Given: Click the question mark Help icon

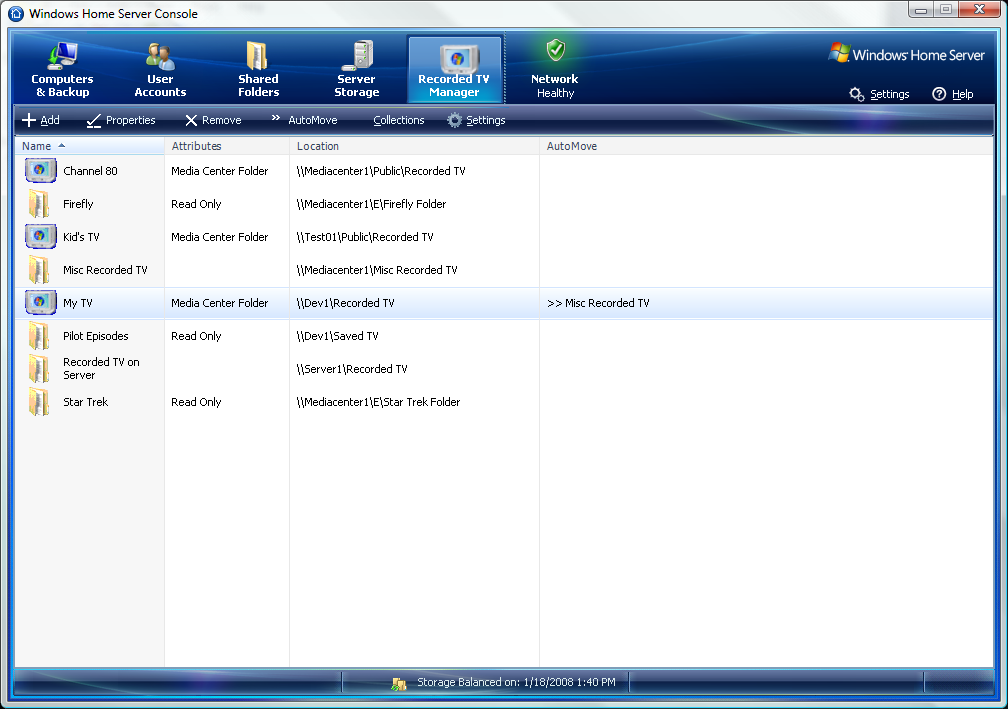Looking at the screenshot, I should click(939, 94).
